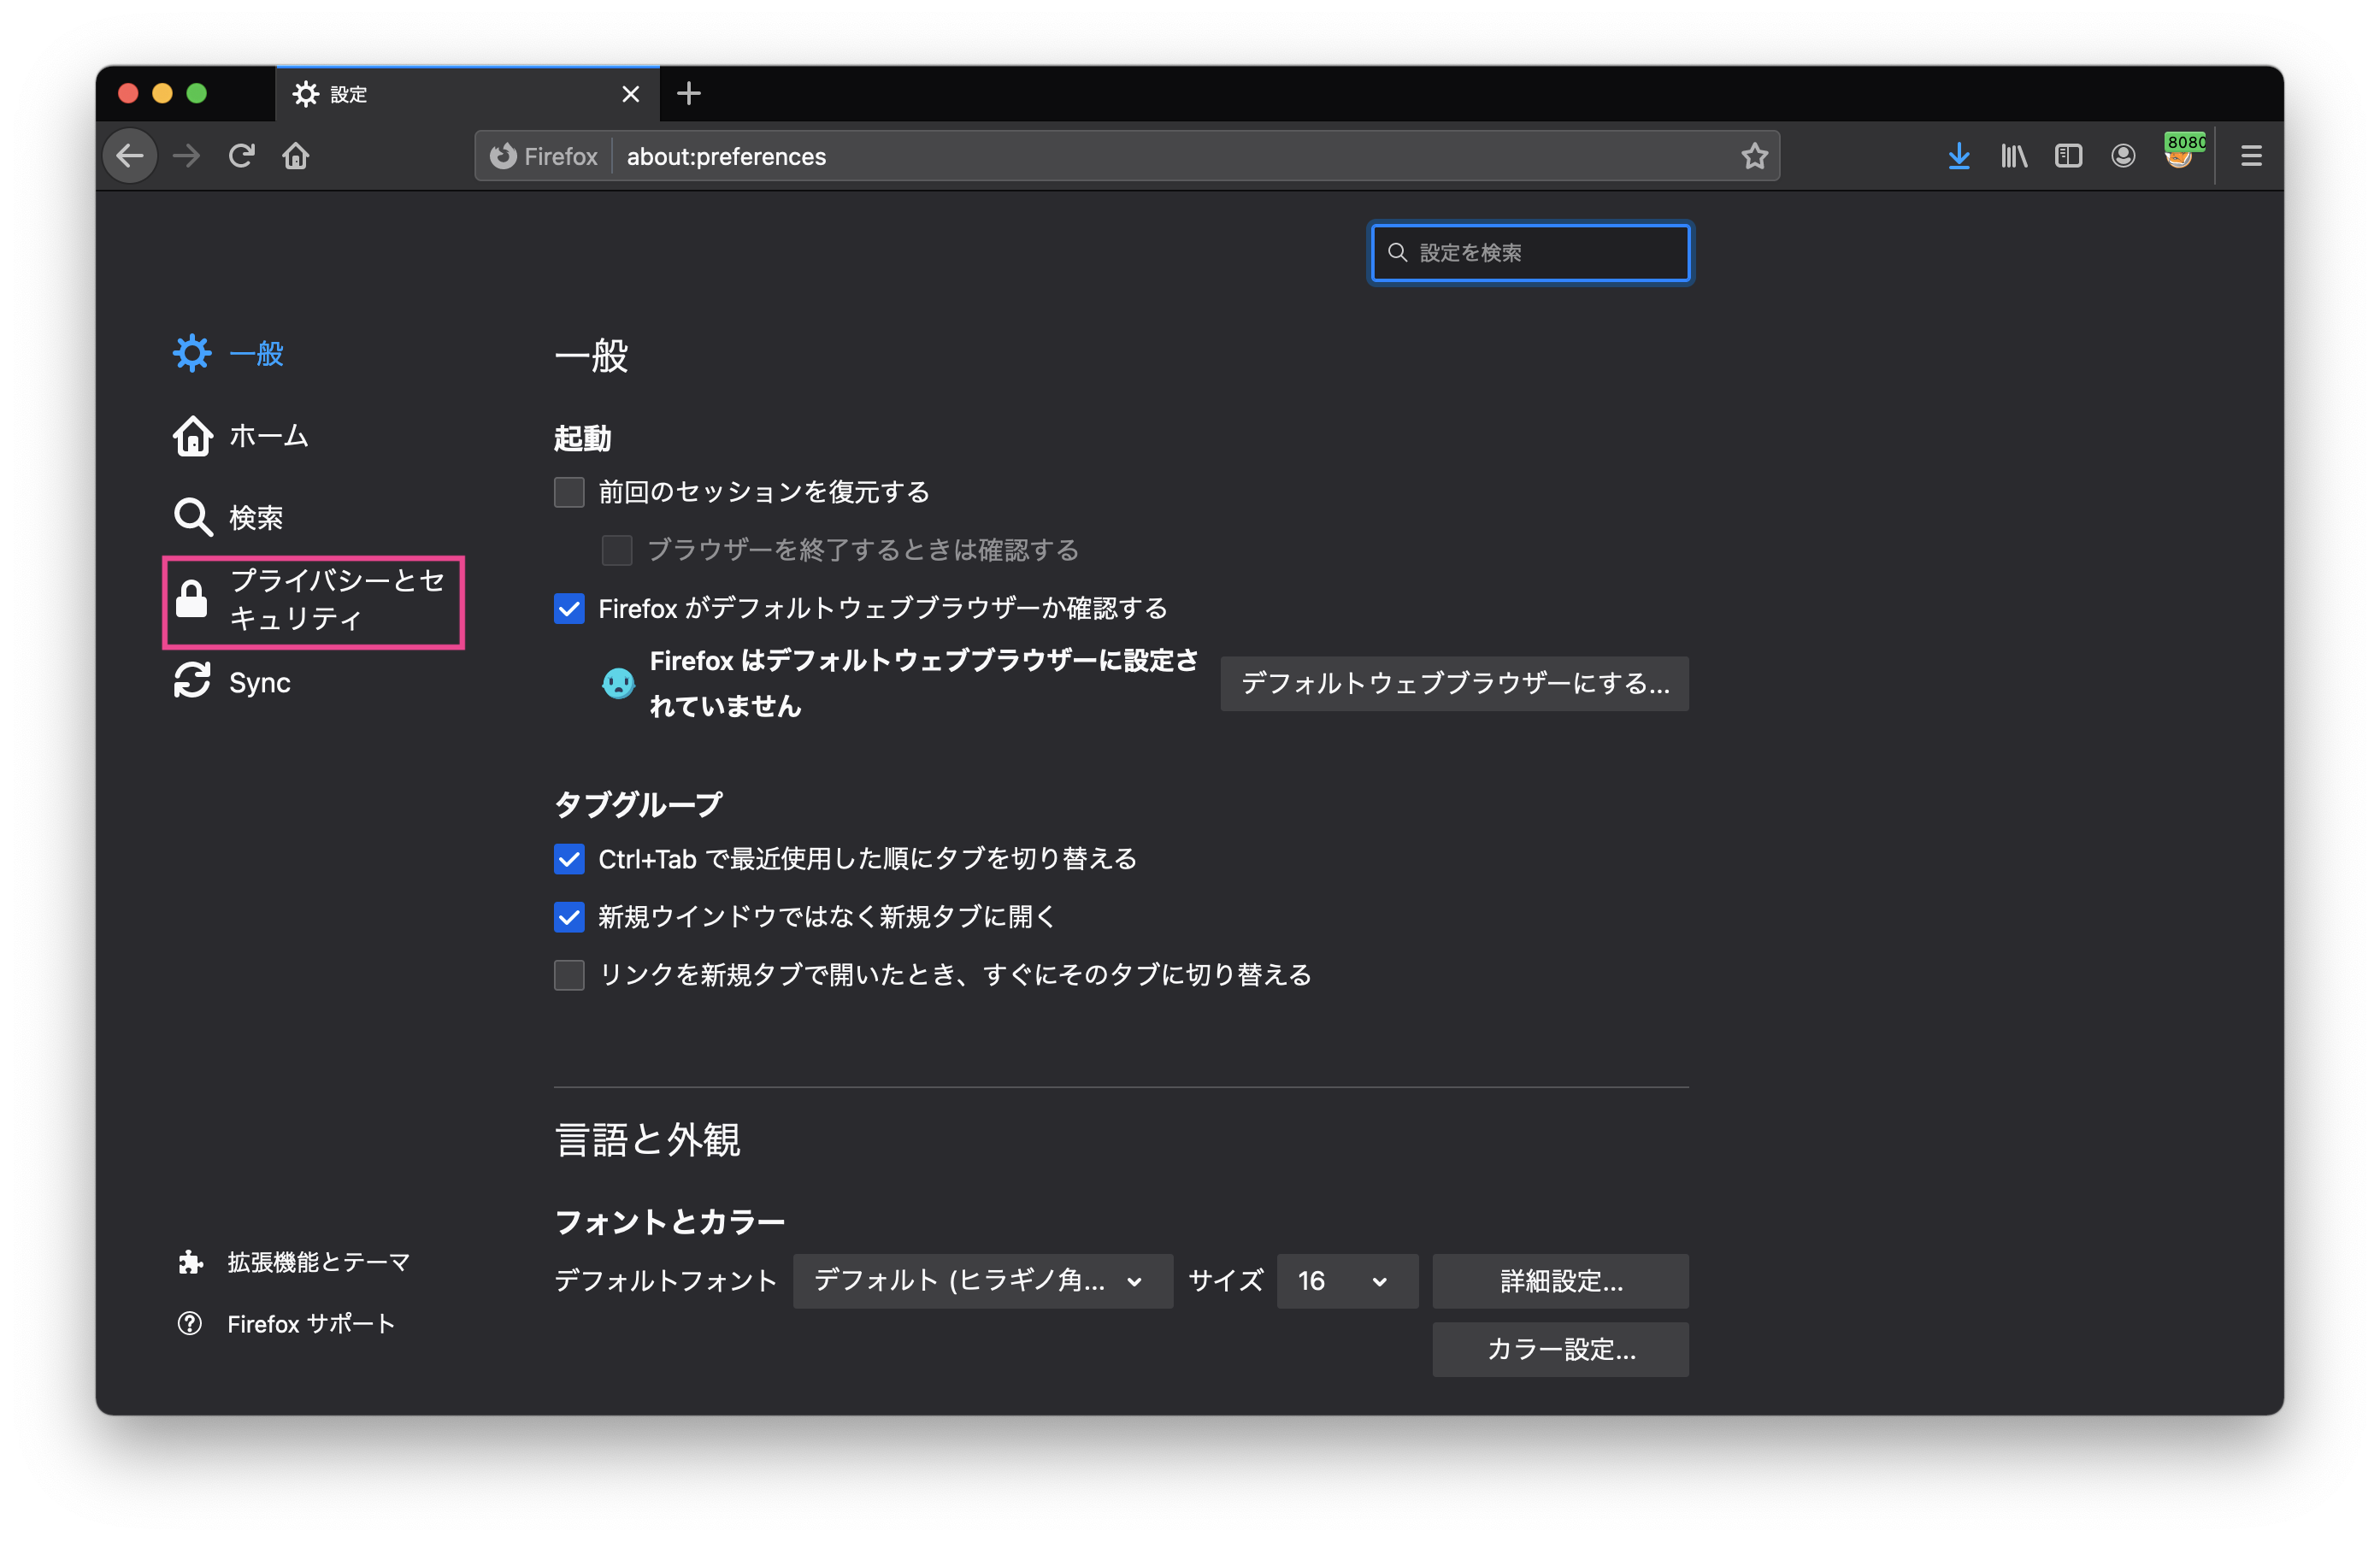Select the 設定 browser tab
Screen dimensions: 2380x1542
tap(467, 94)
